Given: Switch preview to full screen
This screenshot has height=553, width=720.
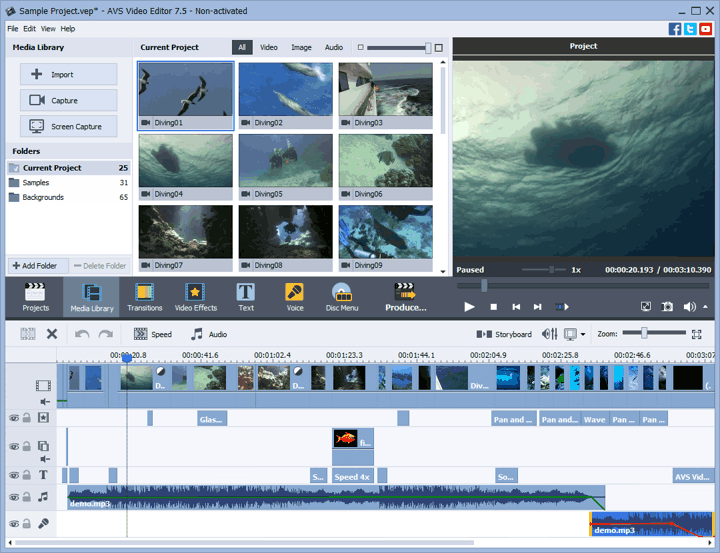Looking at the screenshot, I should point(646,306).
